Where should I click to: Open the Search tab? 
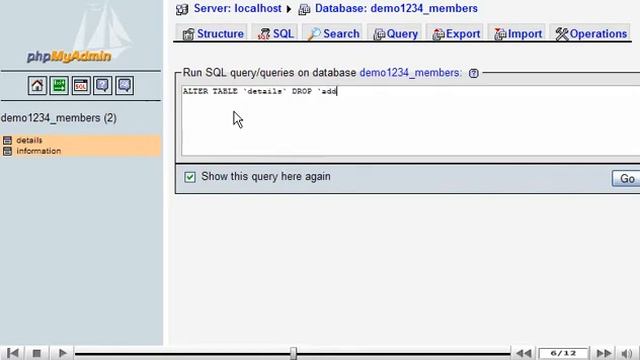pyautogui.click(x=333, y=34)
